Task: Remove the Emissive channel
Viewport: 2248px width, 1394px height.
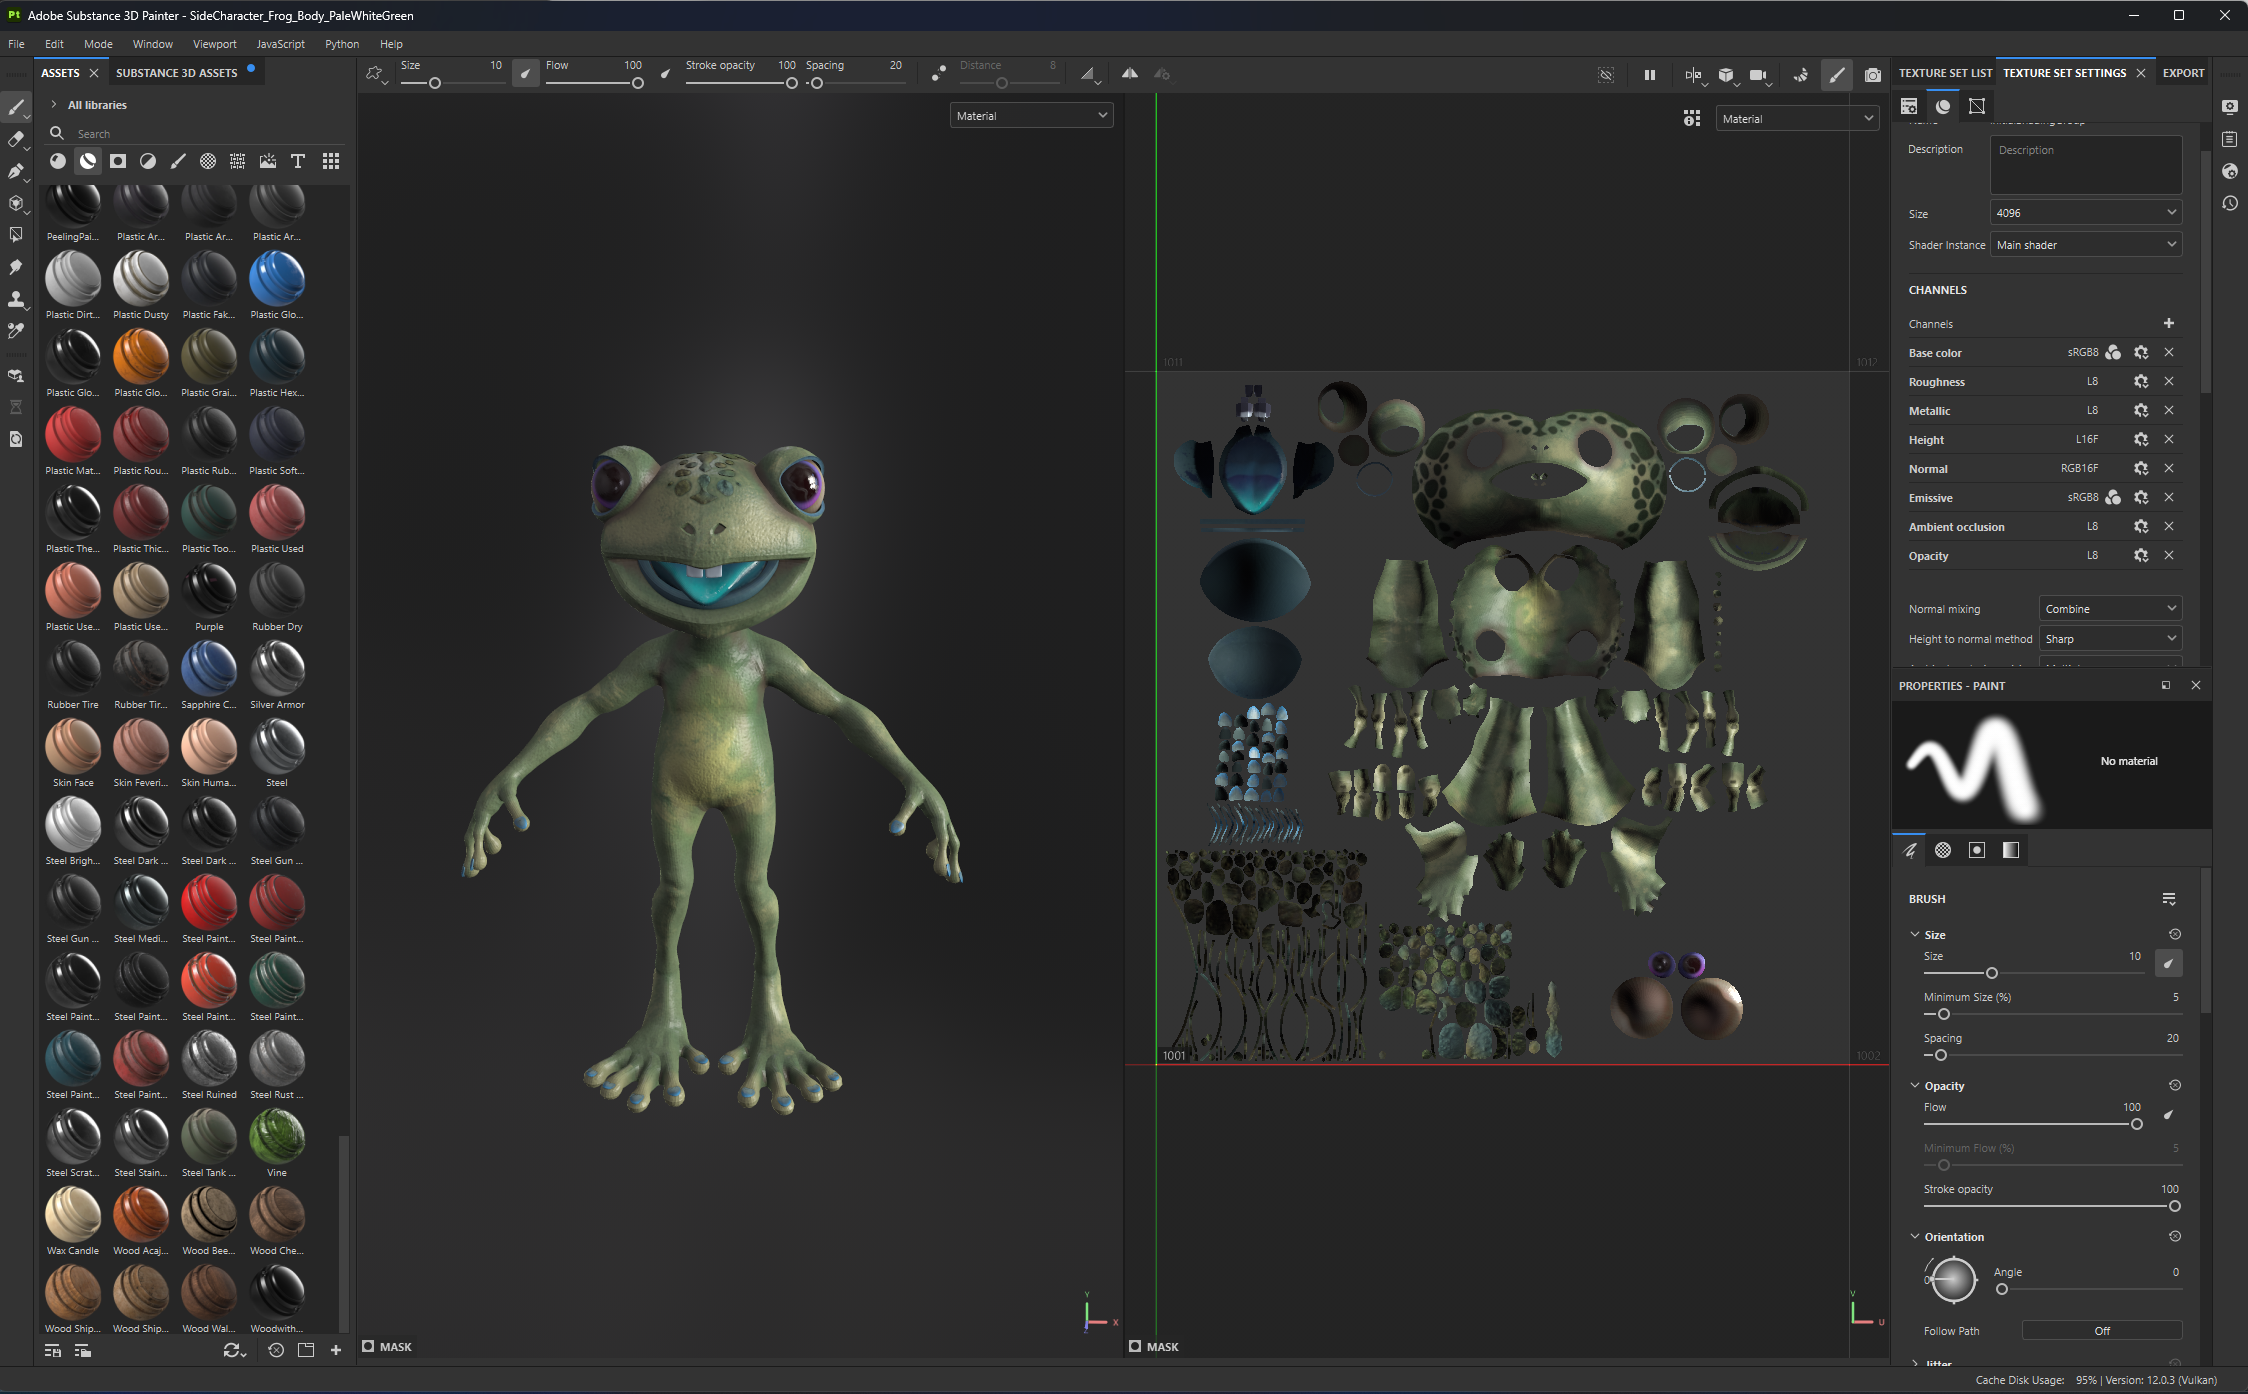Action: [x=2169, y=497]
